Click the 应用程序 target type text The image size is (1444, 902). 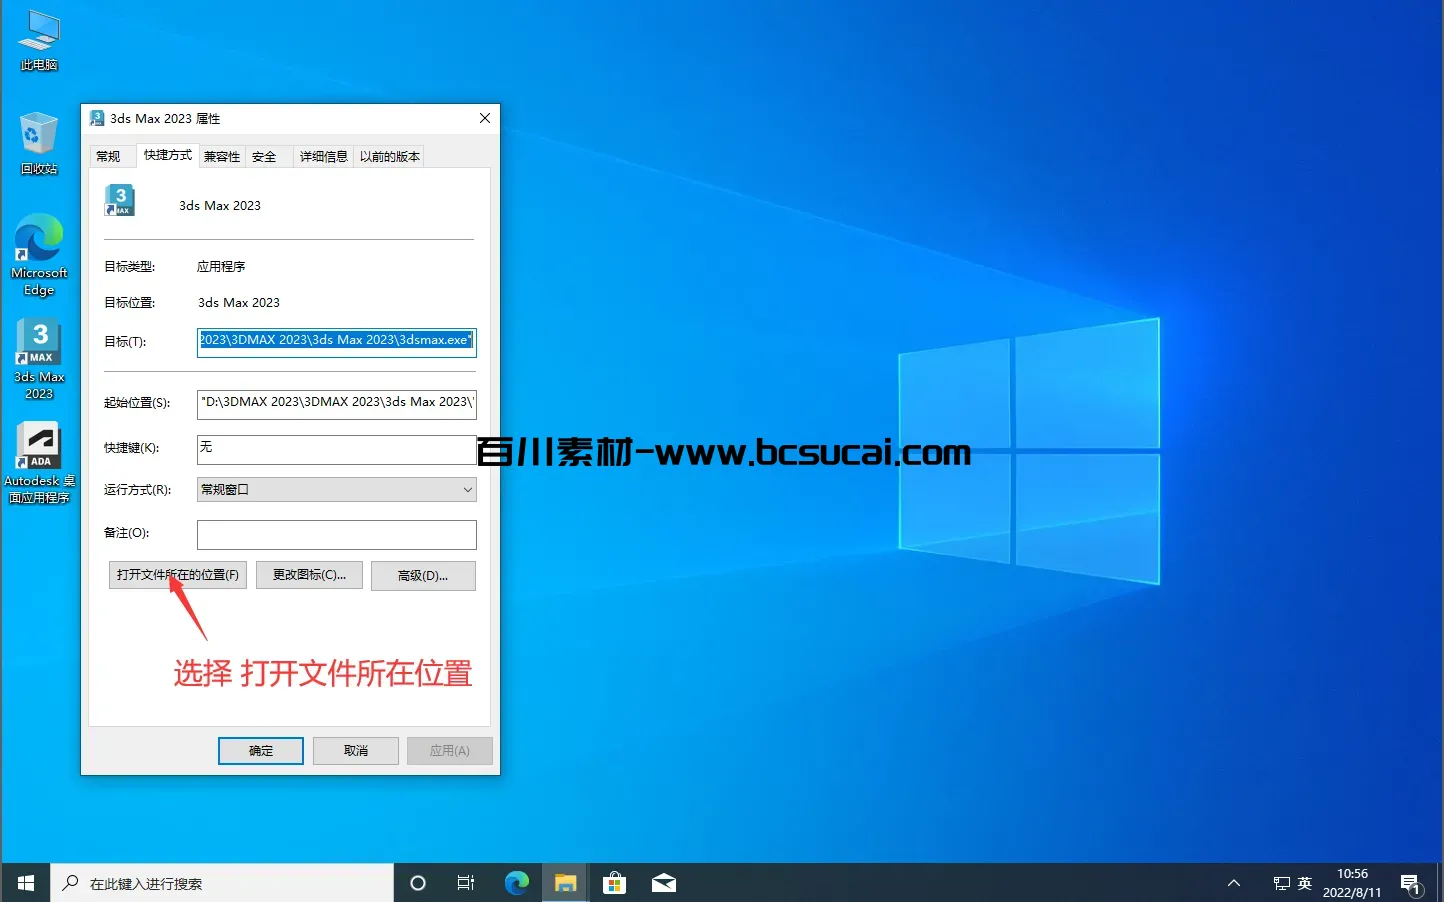coord(221,267)
